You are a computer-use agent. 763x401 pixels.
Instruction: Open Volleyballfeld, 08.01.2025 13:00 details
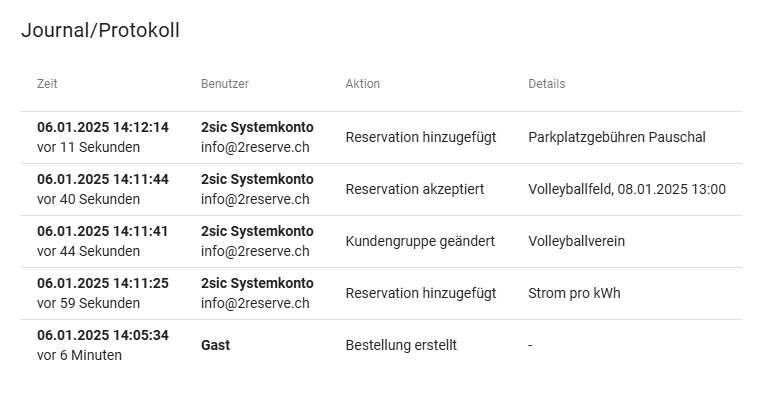click(626, 189)
